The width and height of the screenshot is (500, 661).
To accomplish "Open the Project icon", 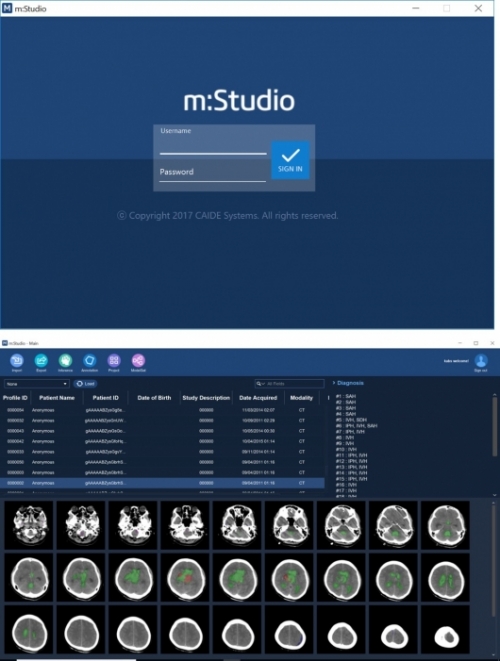I will pyautogui.click(x=114, y=360).
